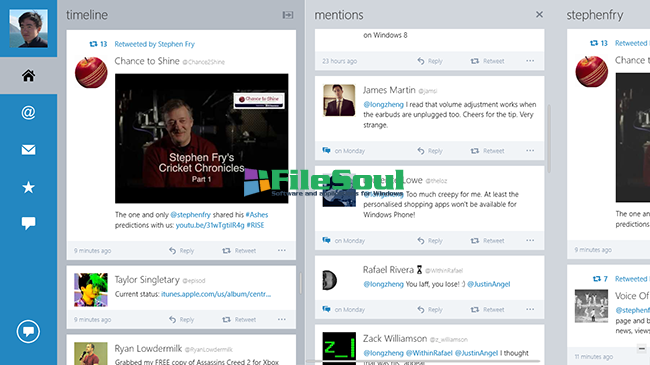Image resolution: width=650 pixels, height=365 pixels.
Task: Open James Martin's avatar
Action: click(x=339, y=100)
